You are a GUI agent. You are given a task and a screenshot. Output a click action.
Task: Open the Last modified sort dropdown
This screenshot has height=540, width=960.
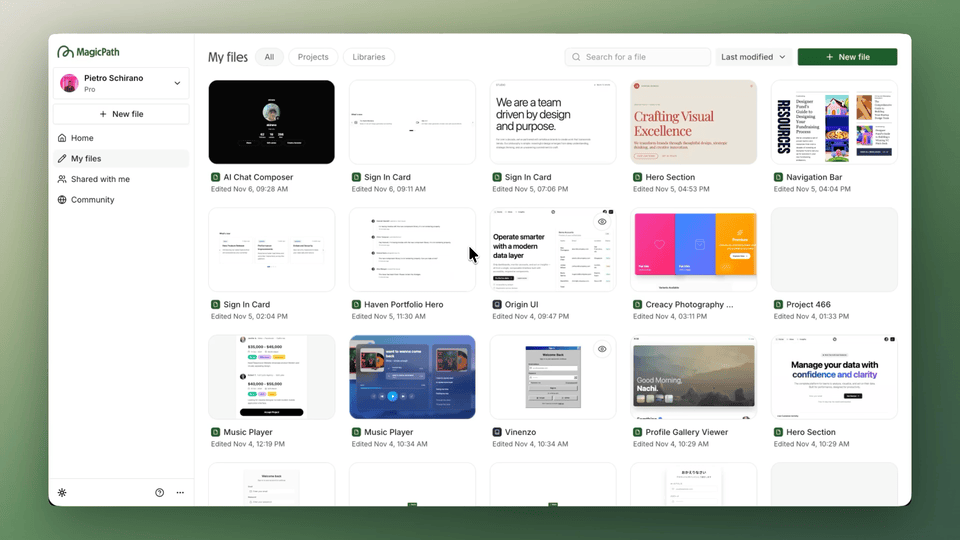[x=754, y=57]
